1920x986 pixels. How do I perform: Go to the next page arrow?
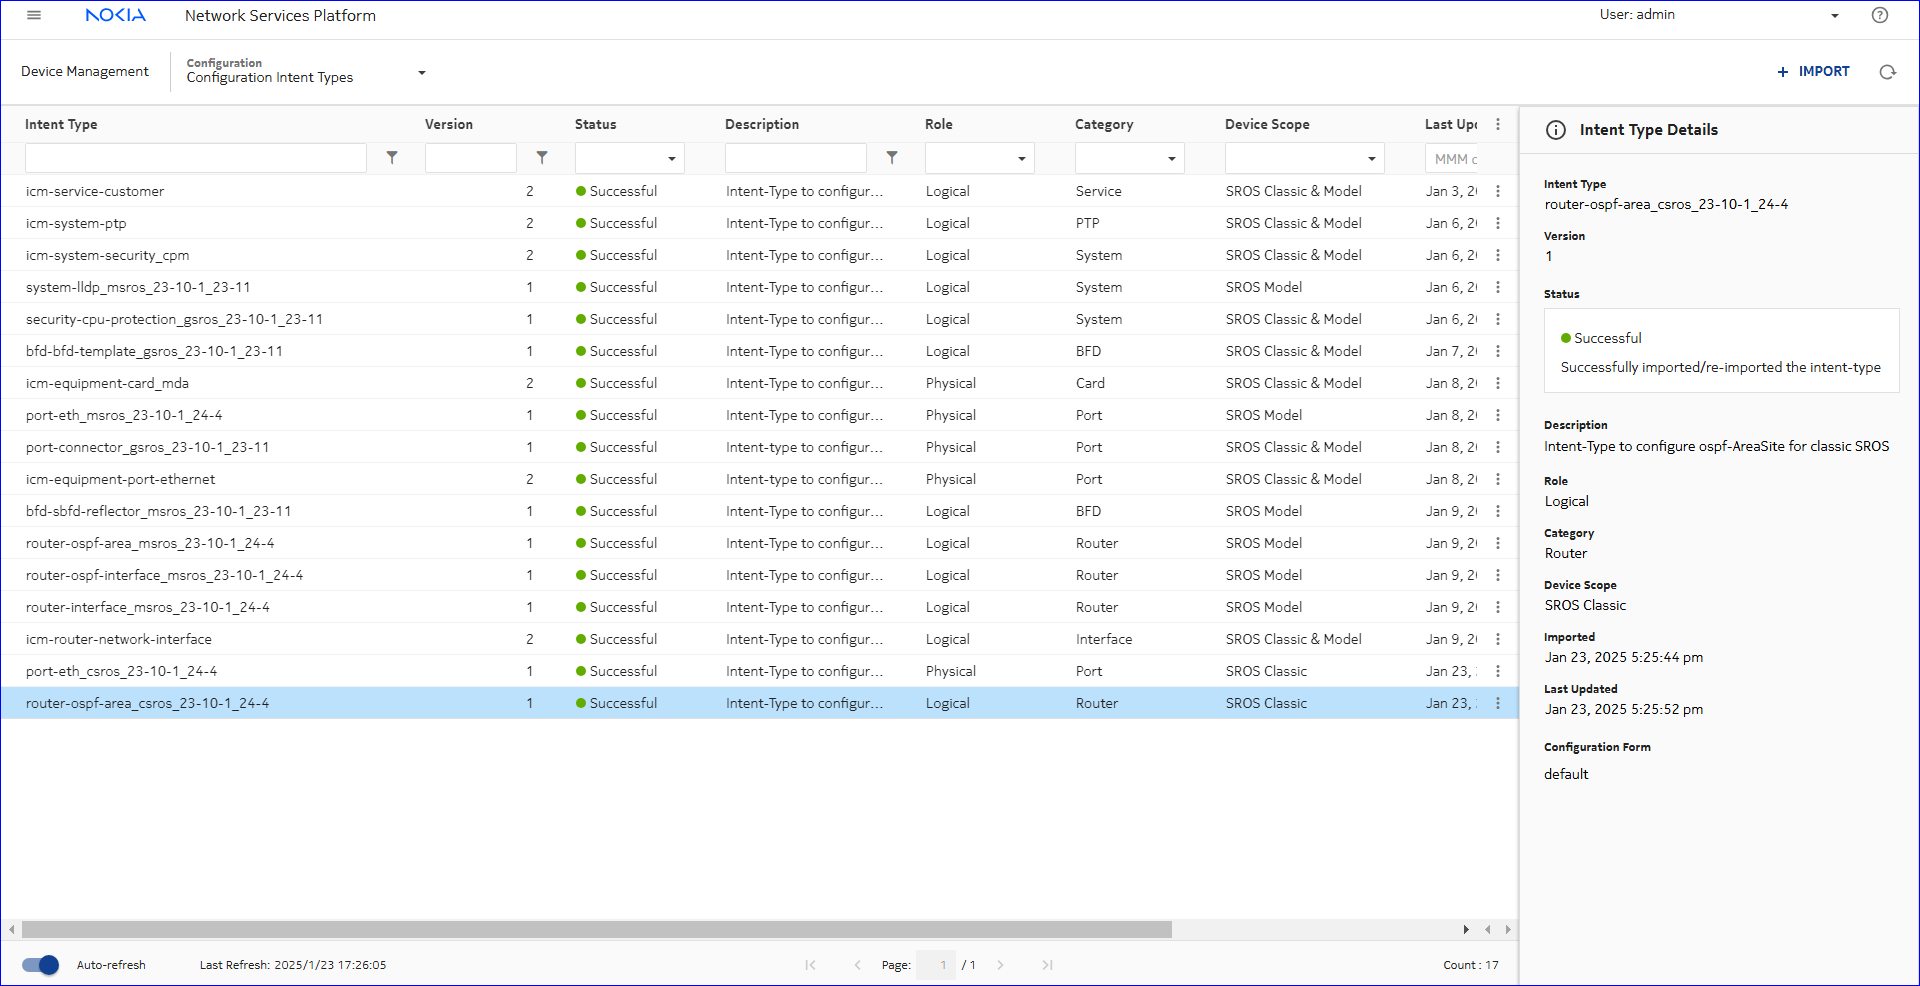point(1000,965)
